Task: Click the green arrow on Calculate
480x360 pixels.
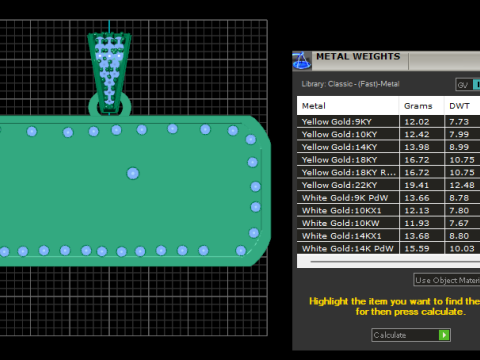Action: (444, 335)
